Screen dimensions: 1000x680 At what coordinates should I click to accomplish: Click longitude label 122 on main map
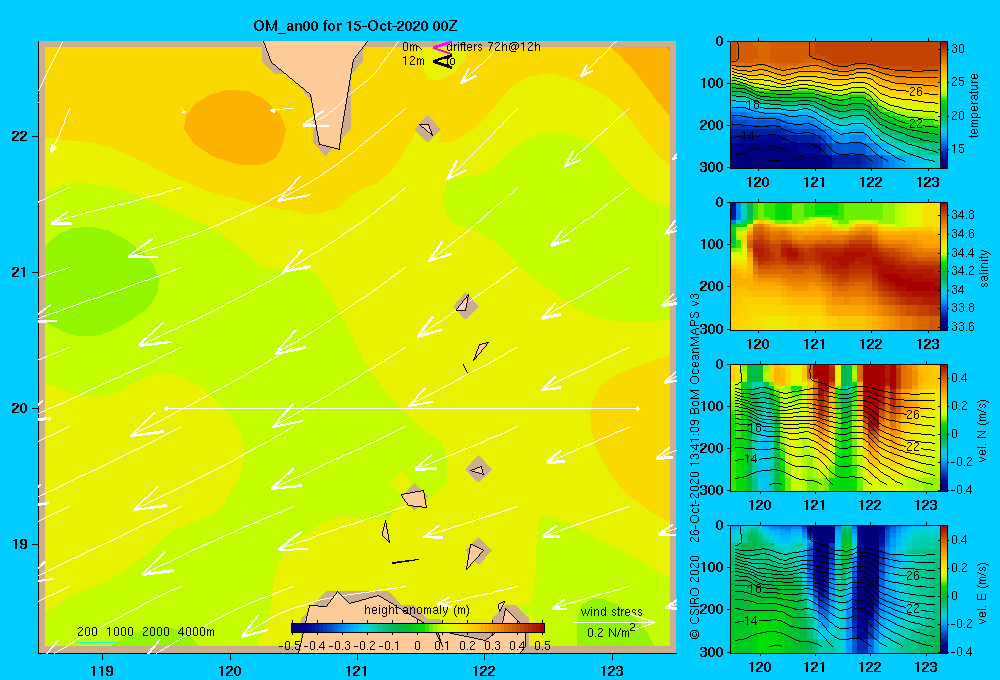(485, 670)
